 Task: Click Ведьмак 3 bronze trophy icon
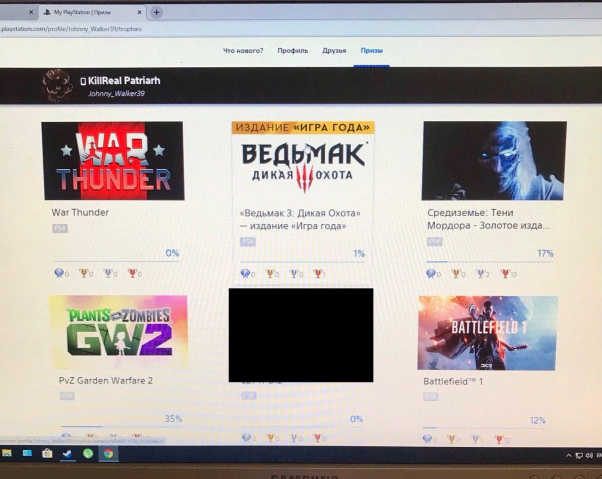[x=318, y=273]
